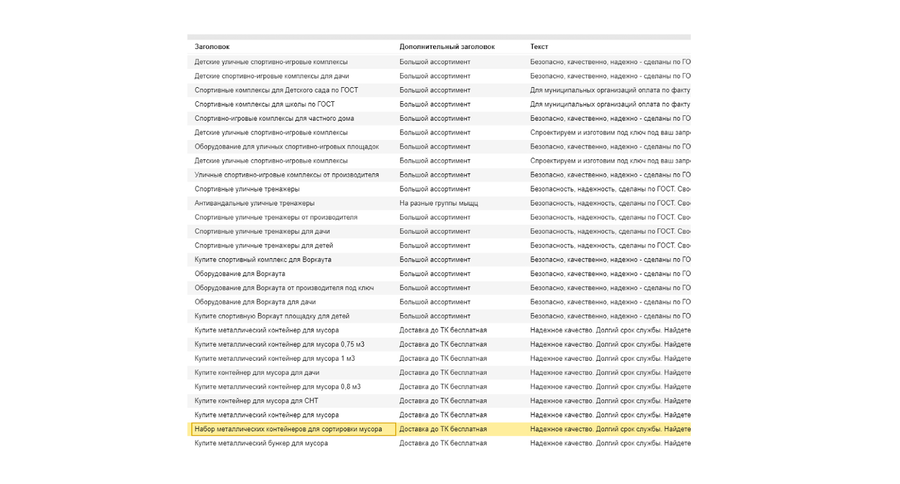The height and width of the screenshot is (484, 900).
Task: Select the Купите контейнер для мусора для СНТ row
Action: pos(439,401)
